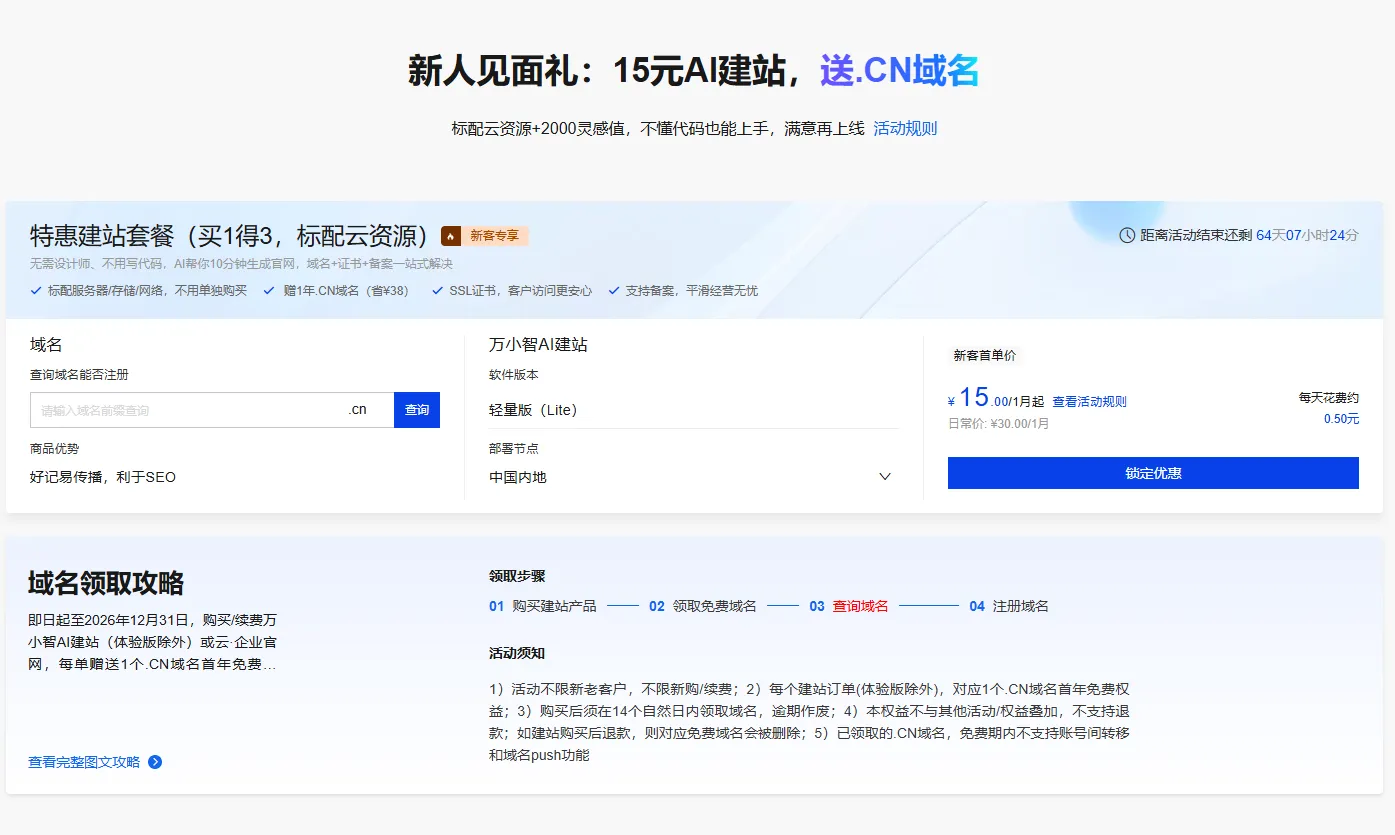This screenshot has width=1395, height=835.
Task: Click the 域名领取攻略 heading
Action: 106,583
